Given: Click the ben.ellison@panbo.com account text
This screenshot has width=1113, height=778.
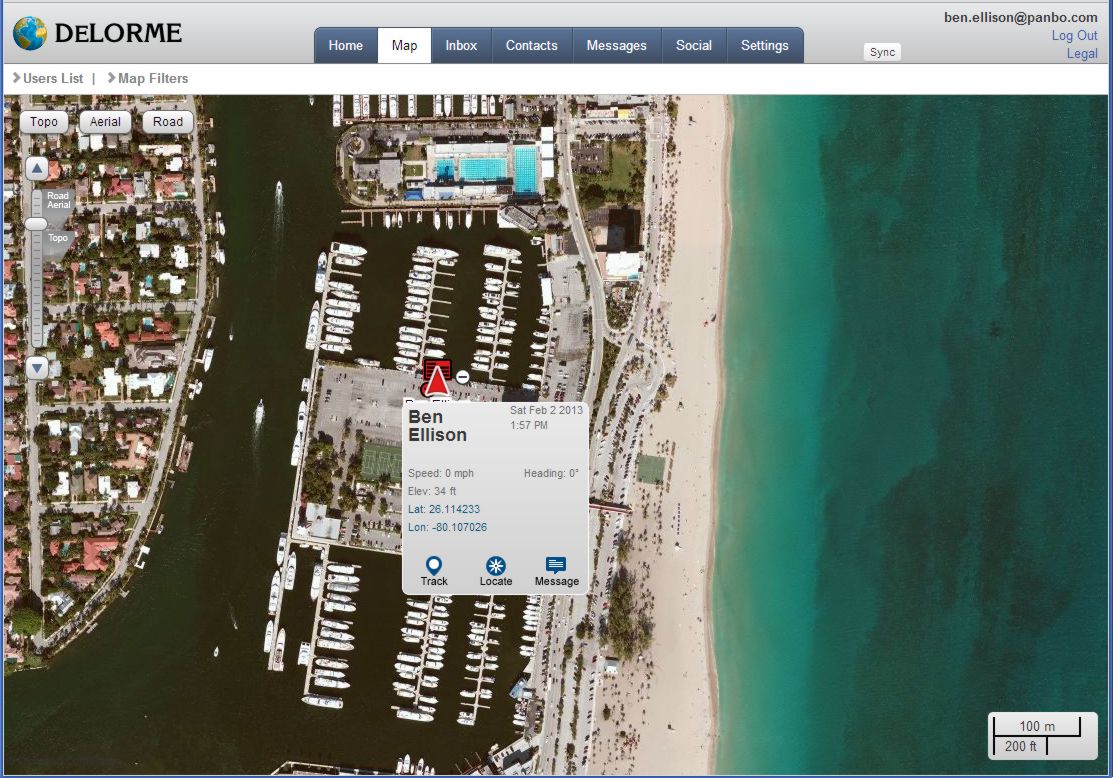Looking at the screenshot, I should 1021,17.
